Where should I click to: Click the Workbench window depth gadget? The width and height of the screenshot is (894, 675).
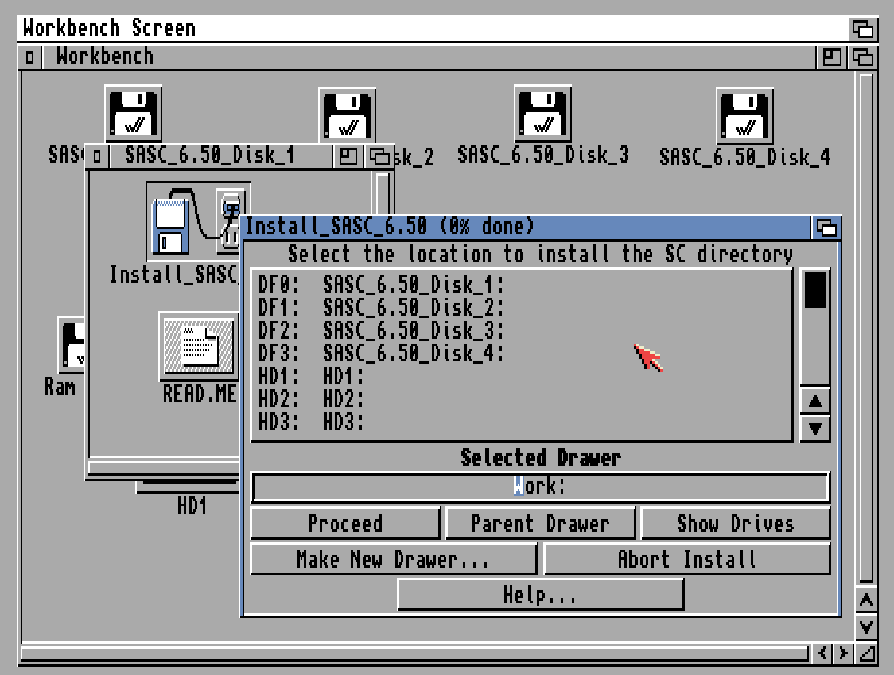pos(862,57)
